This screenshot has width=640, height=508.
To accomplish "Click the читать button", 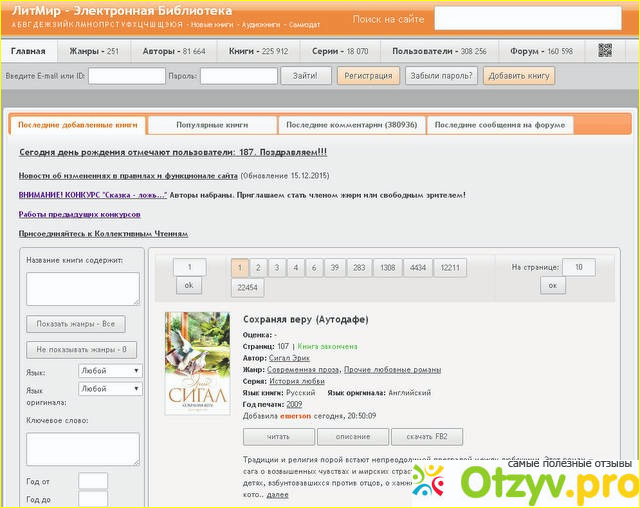I will (x=278, y=437).
